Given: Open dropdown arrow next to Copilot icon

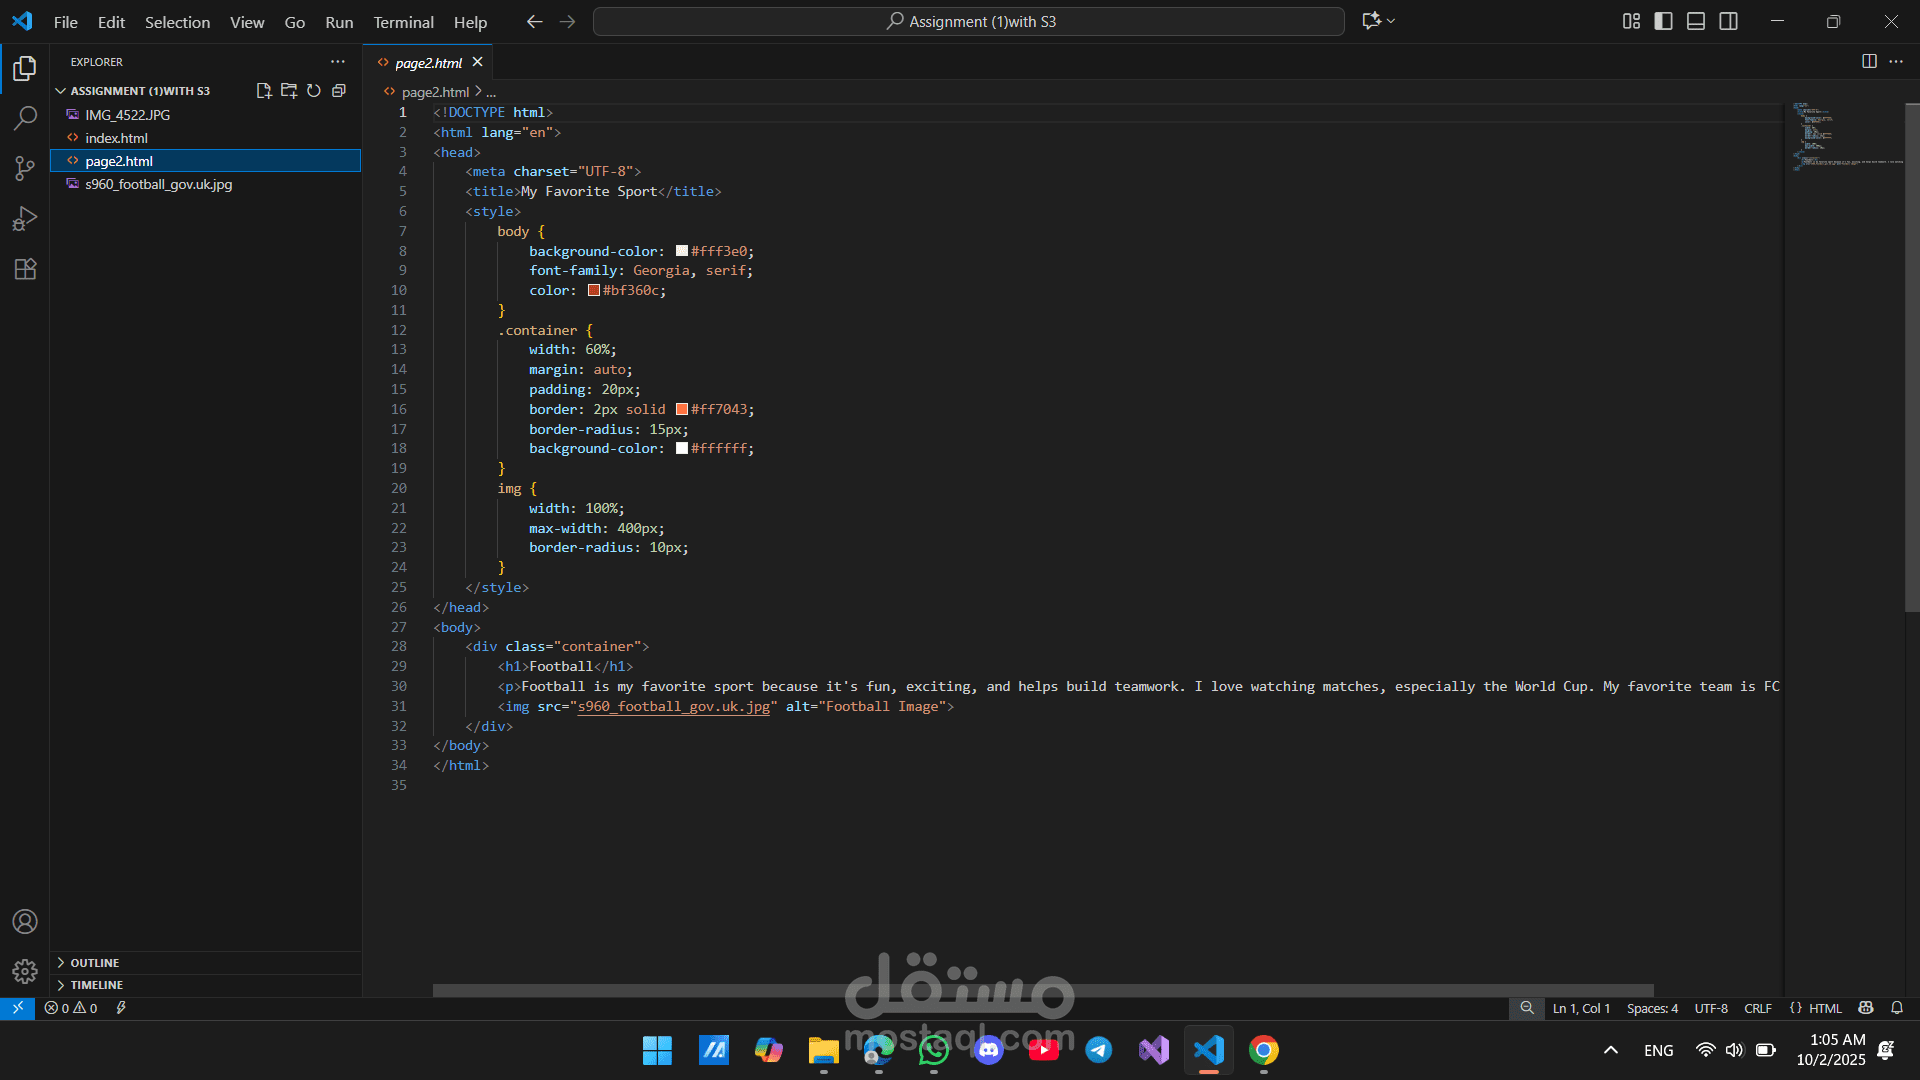Looking at the screenshot, I should [x=1391, y=21].
